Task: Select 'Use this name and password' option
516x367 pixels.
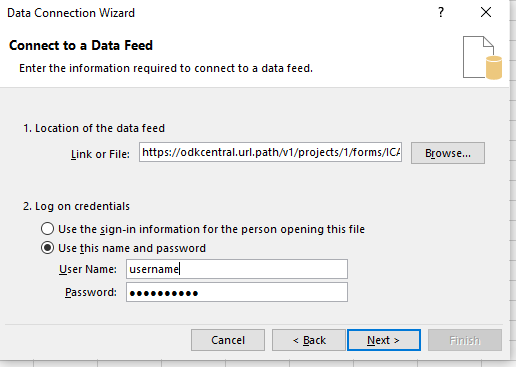Action: point(47,248)
